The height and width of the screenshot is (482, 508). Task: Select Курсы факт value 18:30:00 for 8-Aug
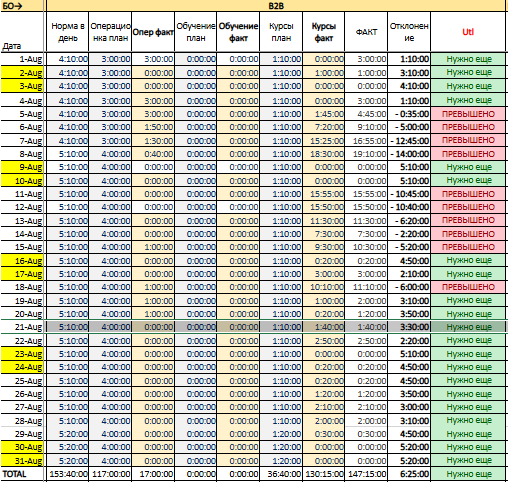(324, 154)
